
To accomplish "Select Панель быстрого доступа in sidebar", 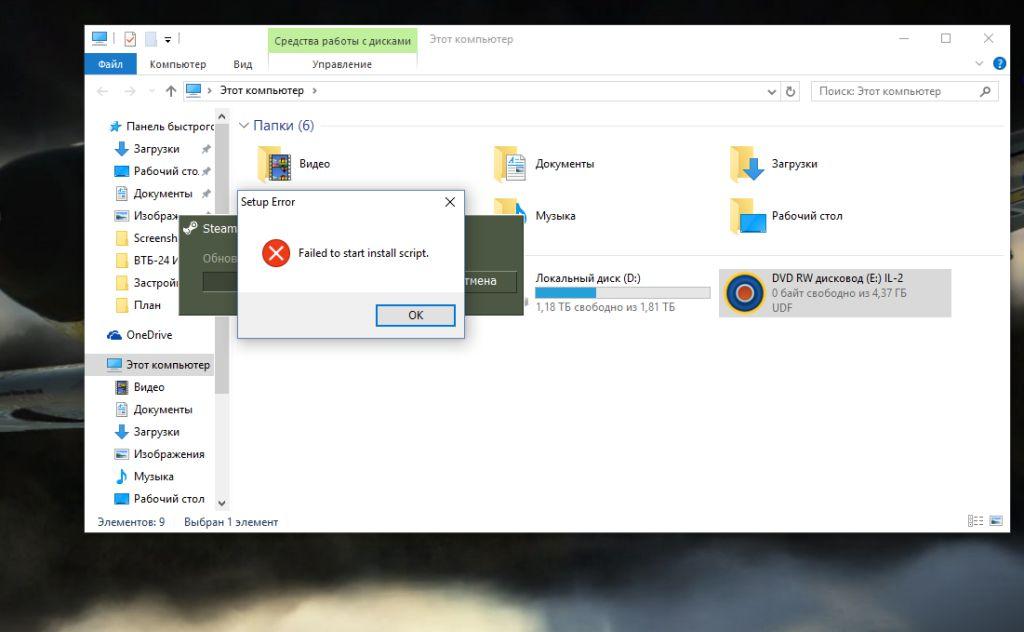I will click(x=162, y=126).
